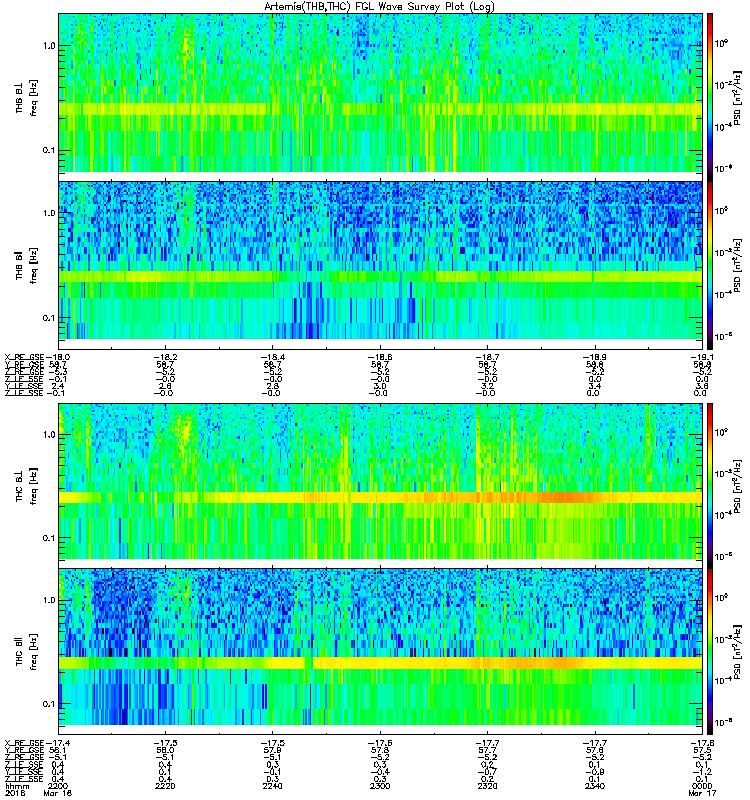
Task: Click the '2200' time tick label
Action: pos(58,786)
